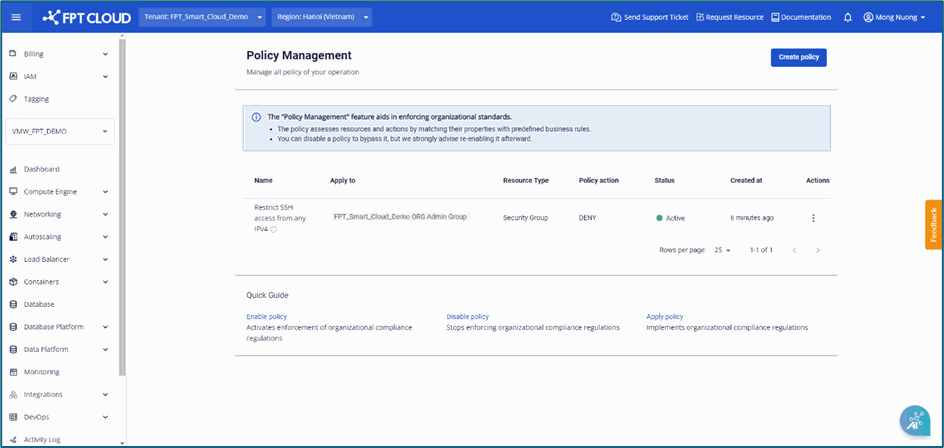The image size is (944, 448).
Task: Open the hamburger navigation menu
Action: point(16,17)
